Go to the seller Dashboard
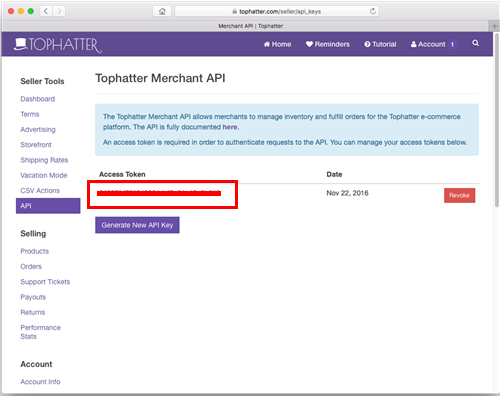The height and width of the screenshot is (396, 500). click(38, 99)
